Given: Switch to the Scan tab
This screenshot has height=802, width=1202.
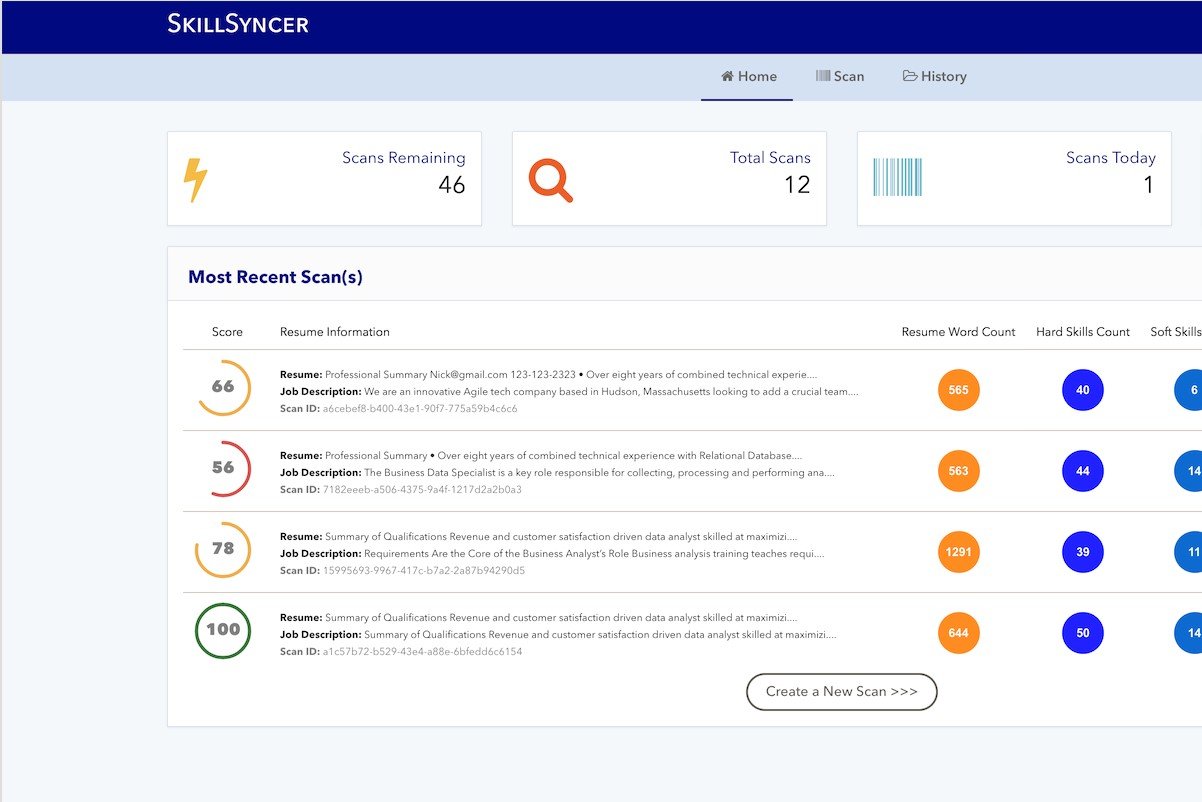Looking at the screenshot, I should click(840, 76).
